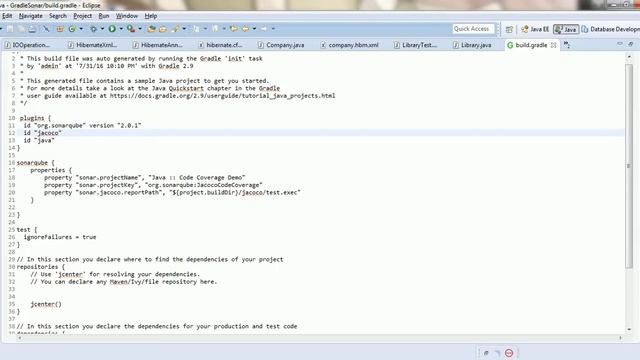
Task: Maximize the editor area
Action: coord(631,44)
